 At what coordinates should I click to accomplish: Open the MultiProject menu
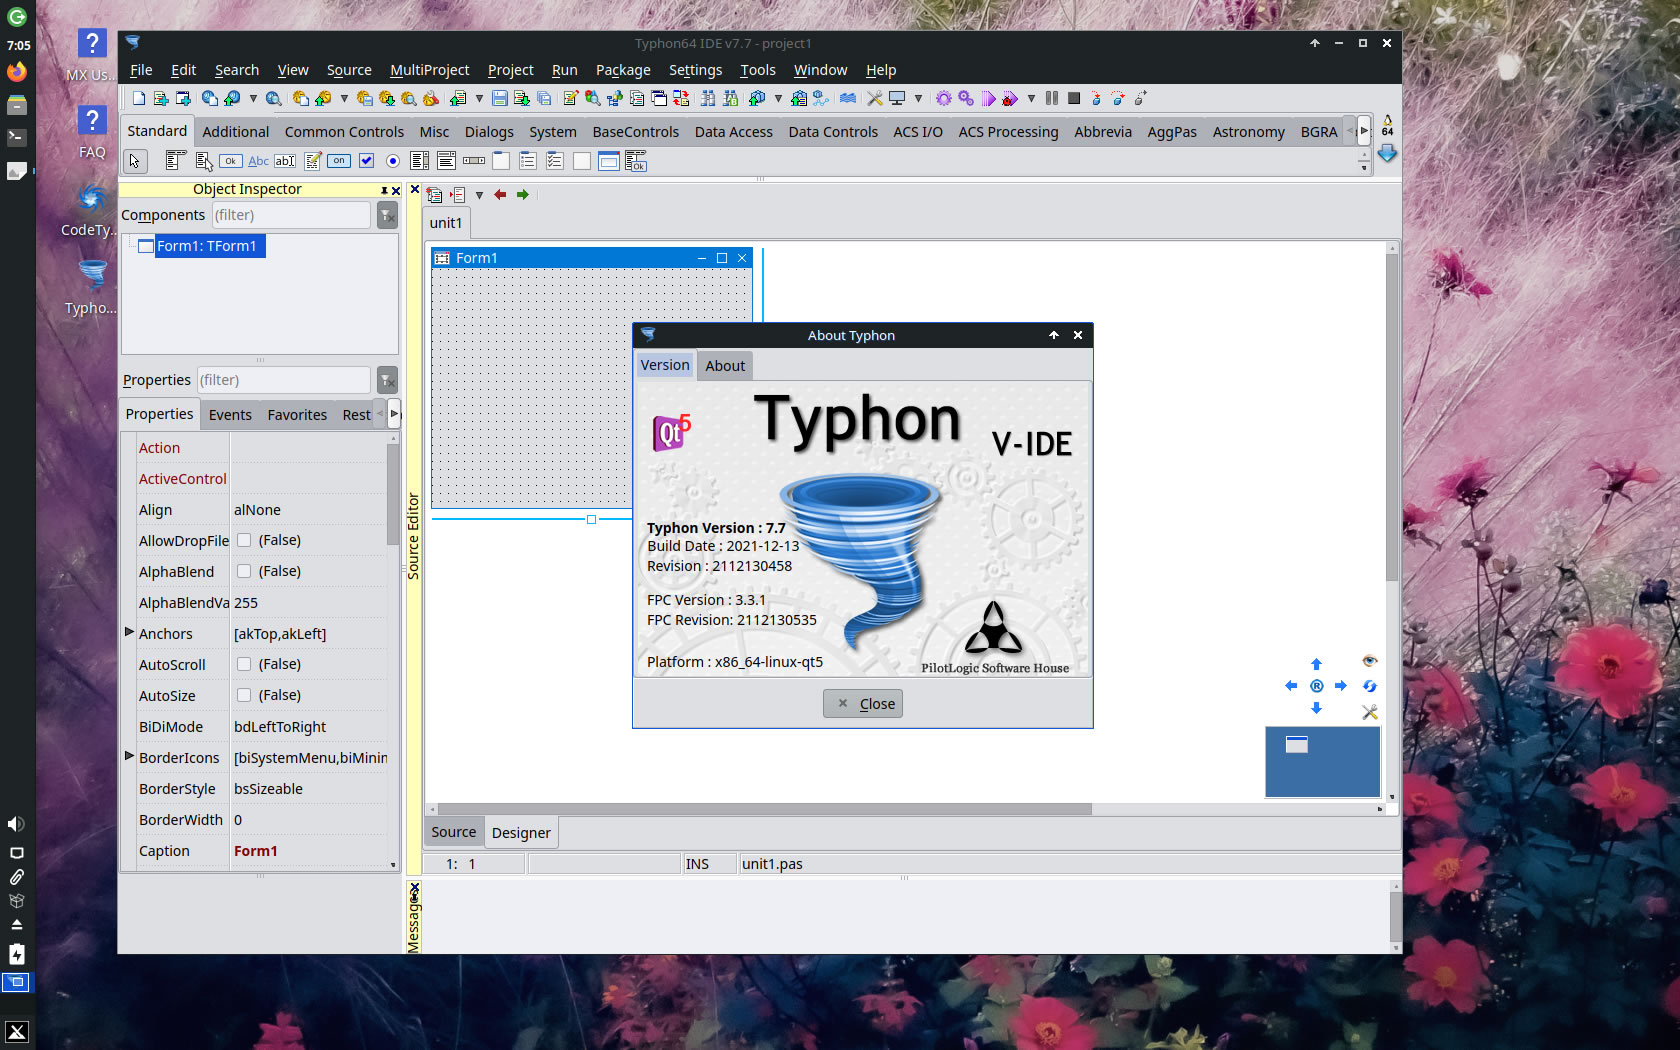[x=429, y=70]
